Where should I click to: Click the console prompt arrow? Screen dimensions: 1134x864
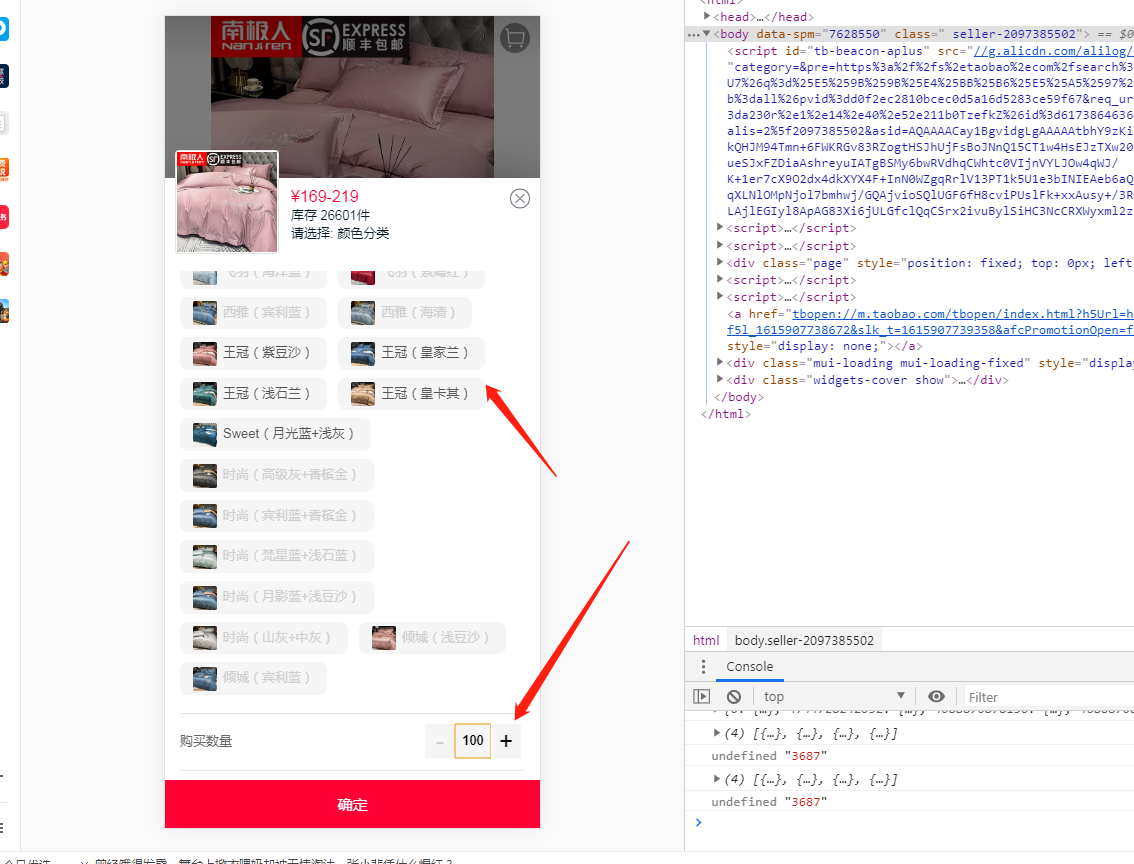[x=698, y=822]
